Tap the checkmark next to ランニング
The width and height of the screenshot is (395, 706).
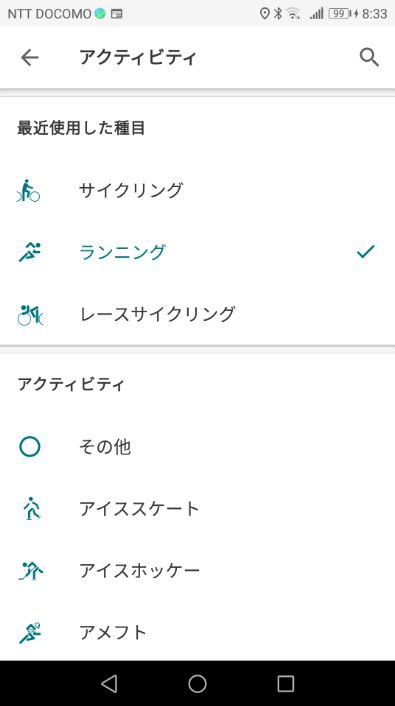point(365,252)
